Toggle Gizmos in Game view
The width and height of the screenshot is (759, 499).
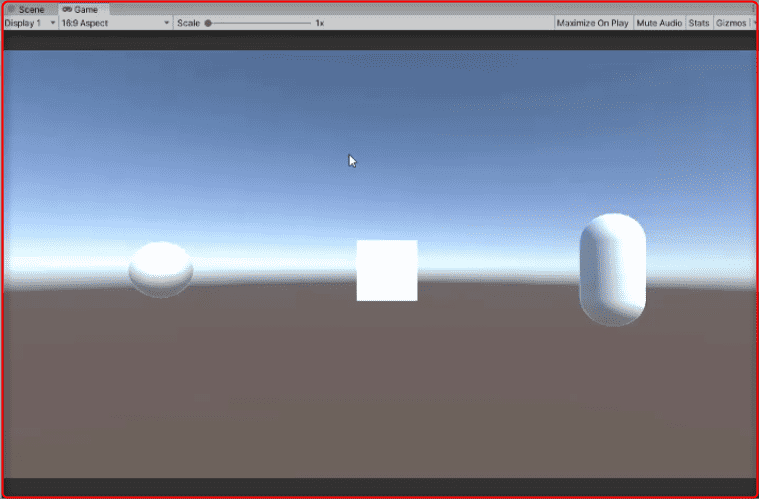[x=731, y=23]
